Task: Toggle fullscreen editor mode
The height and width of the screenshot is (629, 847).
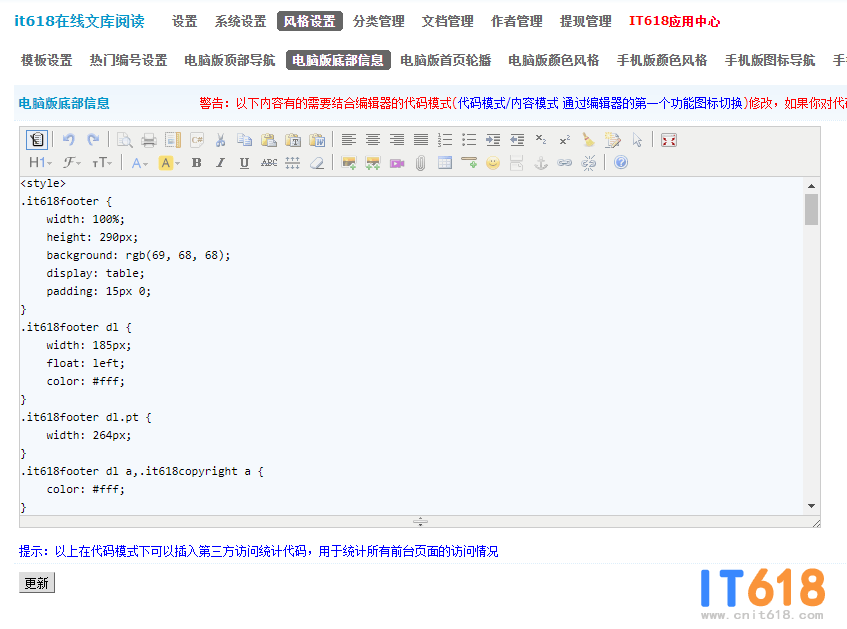Action: coord(669,140)
